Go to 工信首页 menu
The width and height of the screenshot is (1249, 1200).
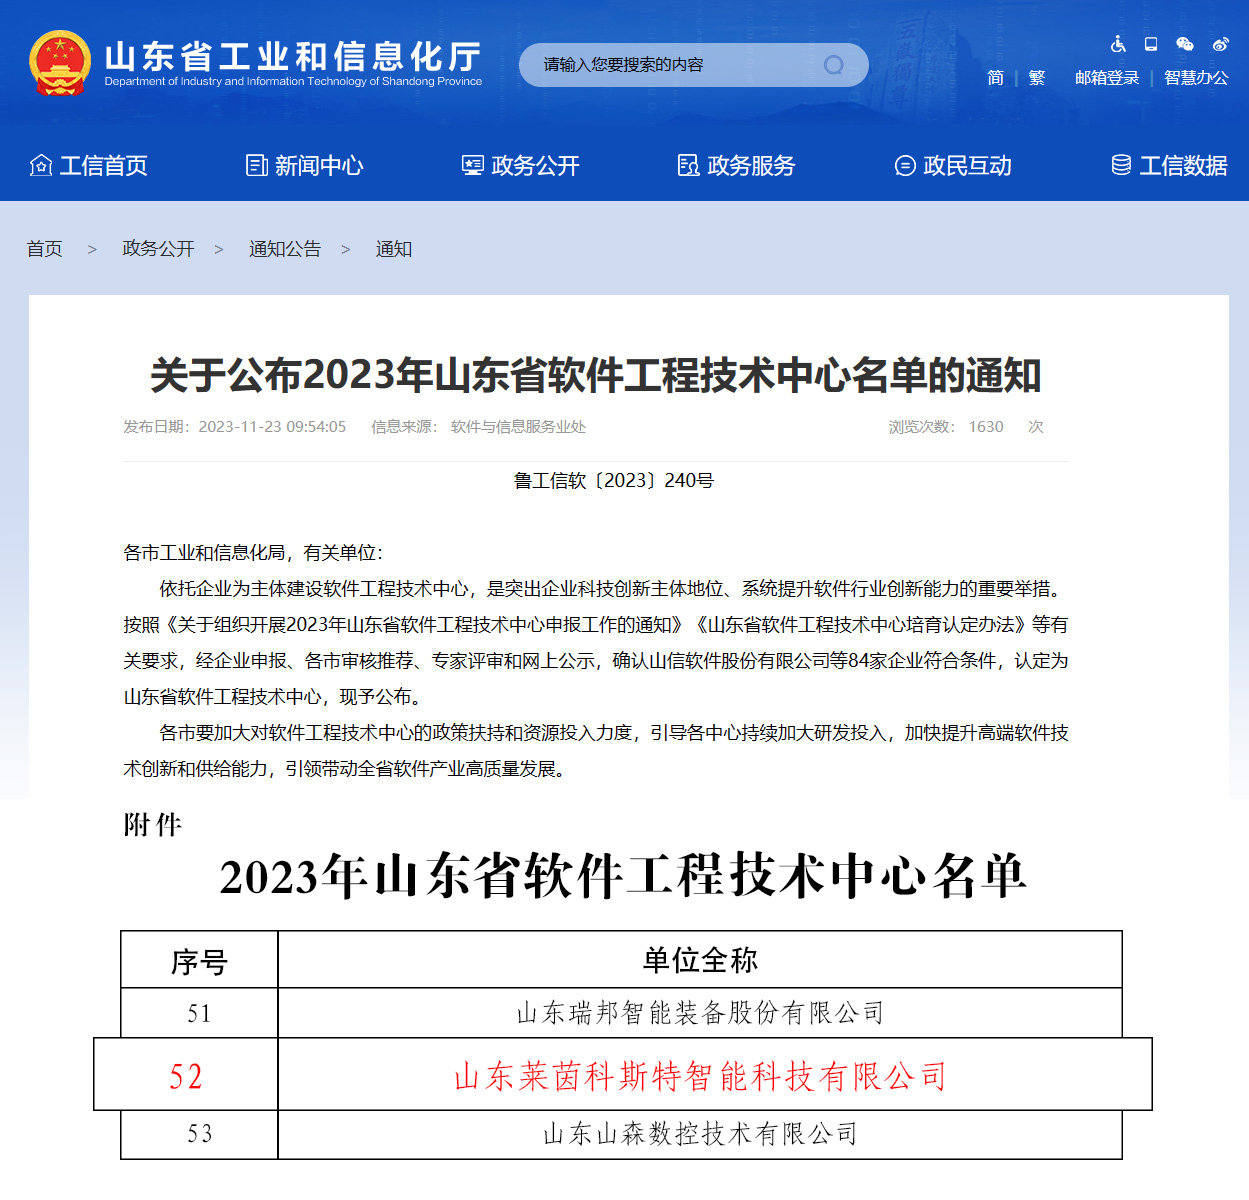pos(89,165)
